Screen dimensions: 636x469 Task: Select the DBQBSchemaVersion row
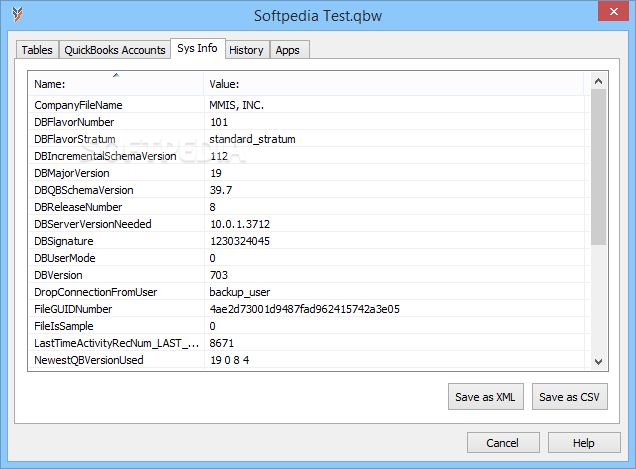pyautogui.click(x=309, y=190)
